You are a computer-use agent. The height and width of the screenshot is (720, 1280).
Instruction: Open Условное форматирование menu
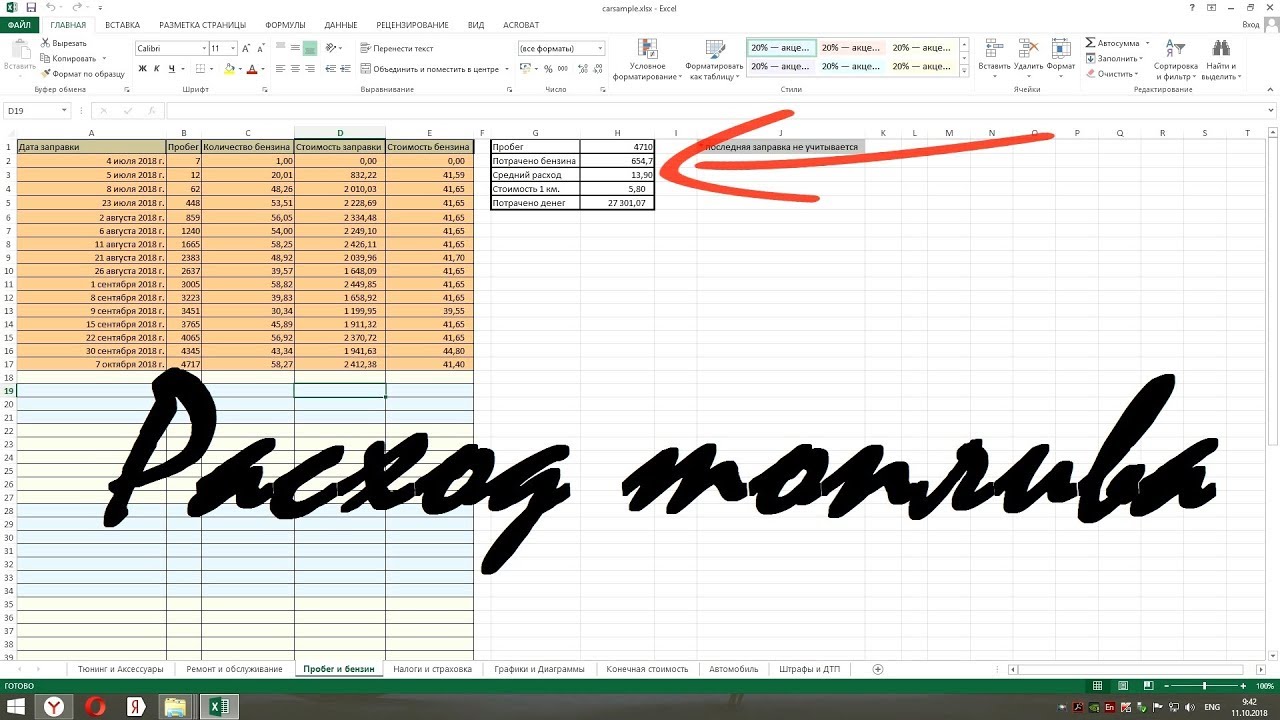tap(648, 60)
